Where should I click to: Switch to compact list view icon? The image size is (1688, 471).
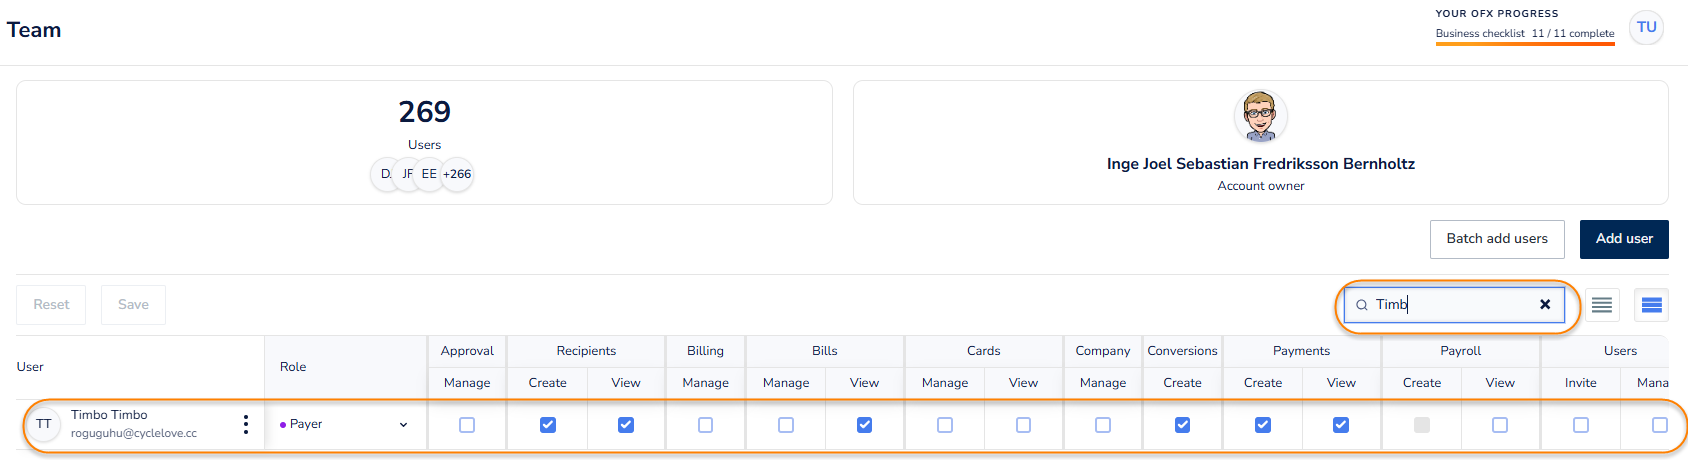(x=1602, y=305)
